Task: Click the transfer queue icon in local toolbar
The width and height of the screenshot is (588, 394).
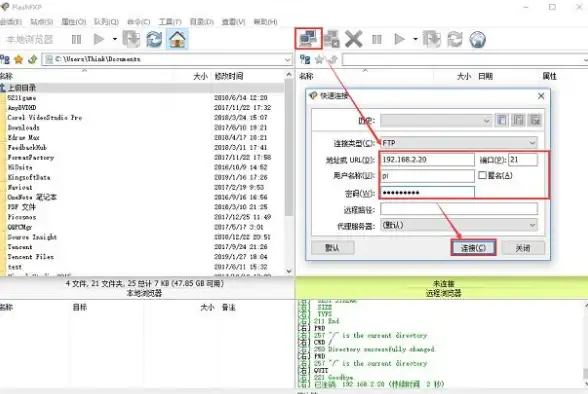Action: click(131, 39)
